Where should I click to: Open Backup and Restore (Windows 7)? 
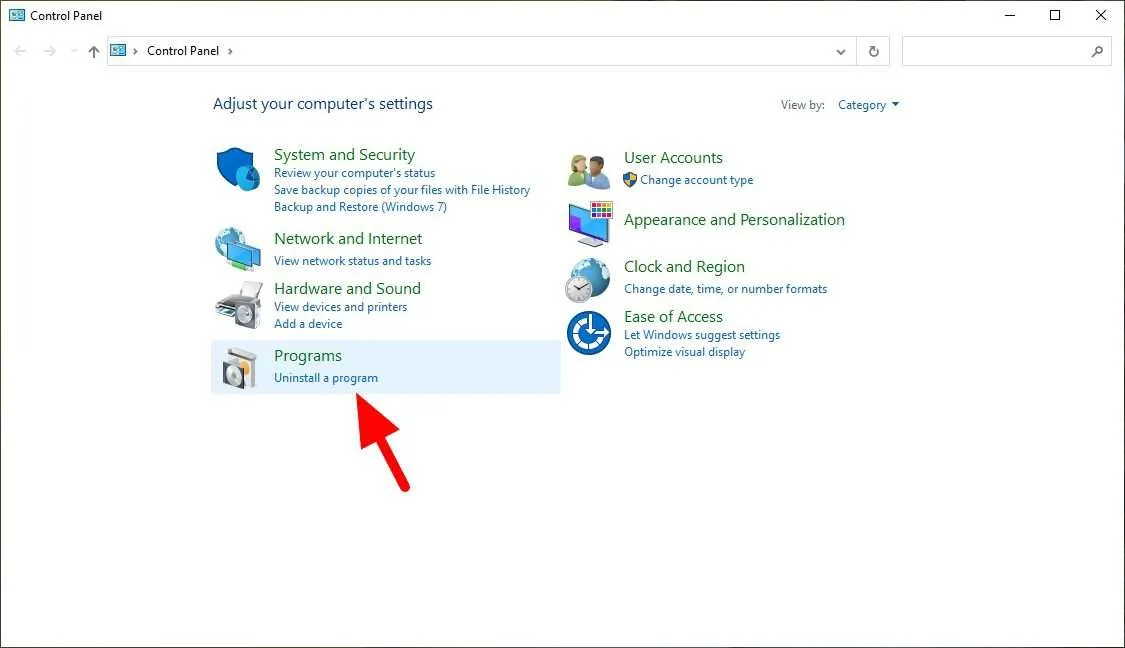click(x=360, y=207)
